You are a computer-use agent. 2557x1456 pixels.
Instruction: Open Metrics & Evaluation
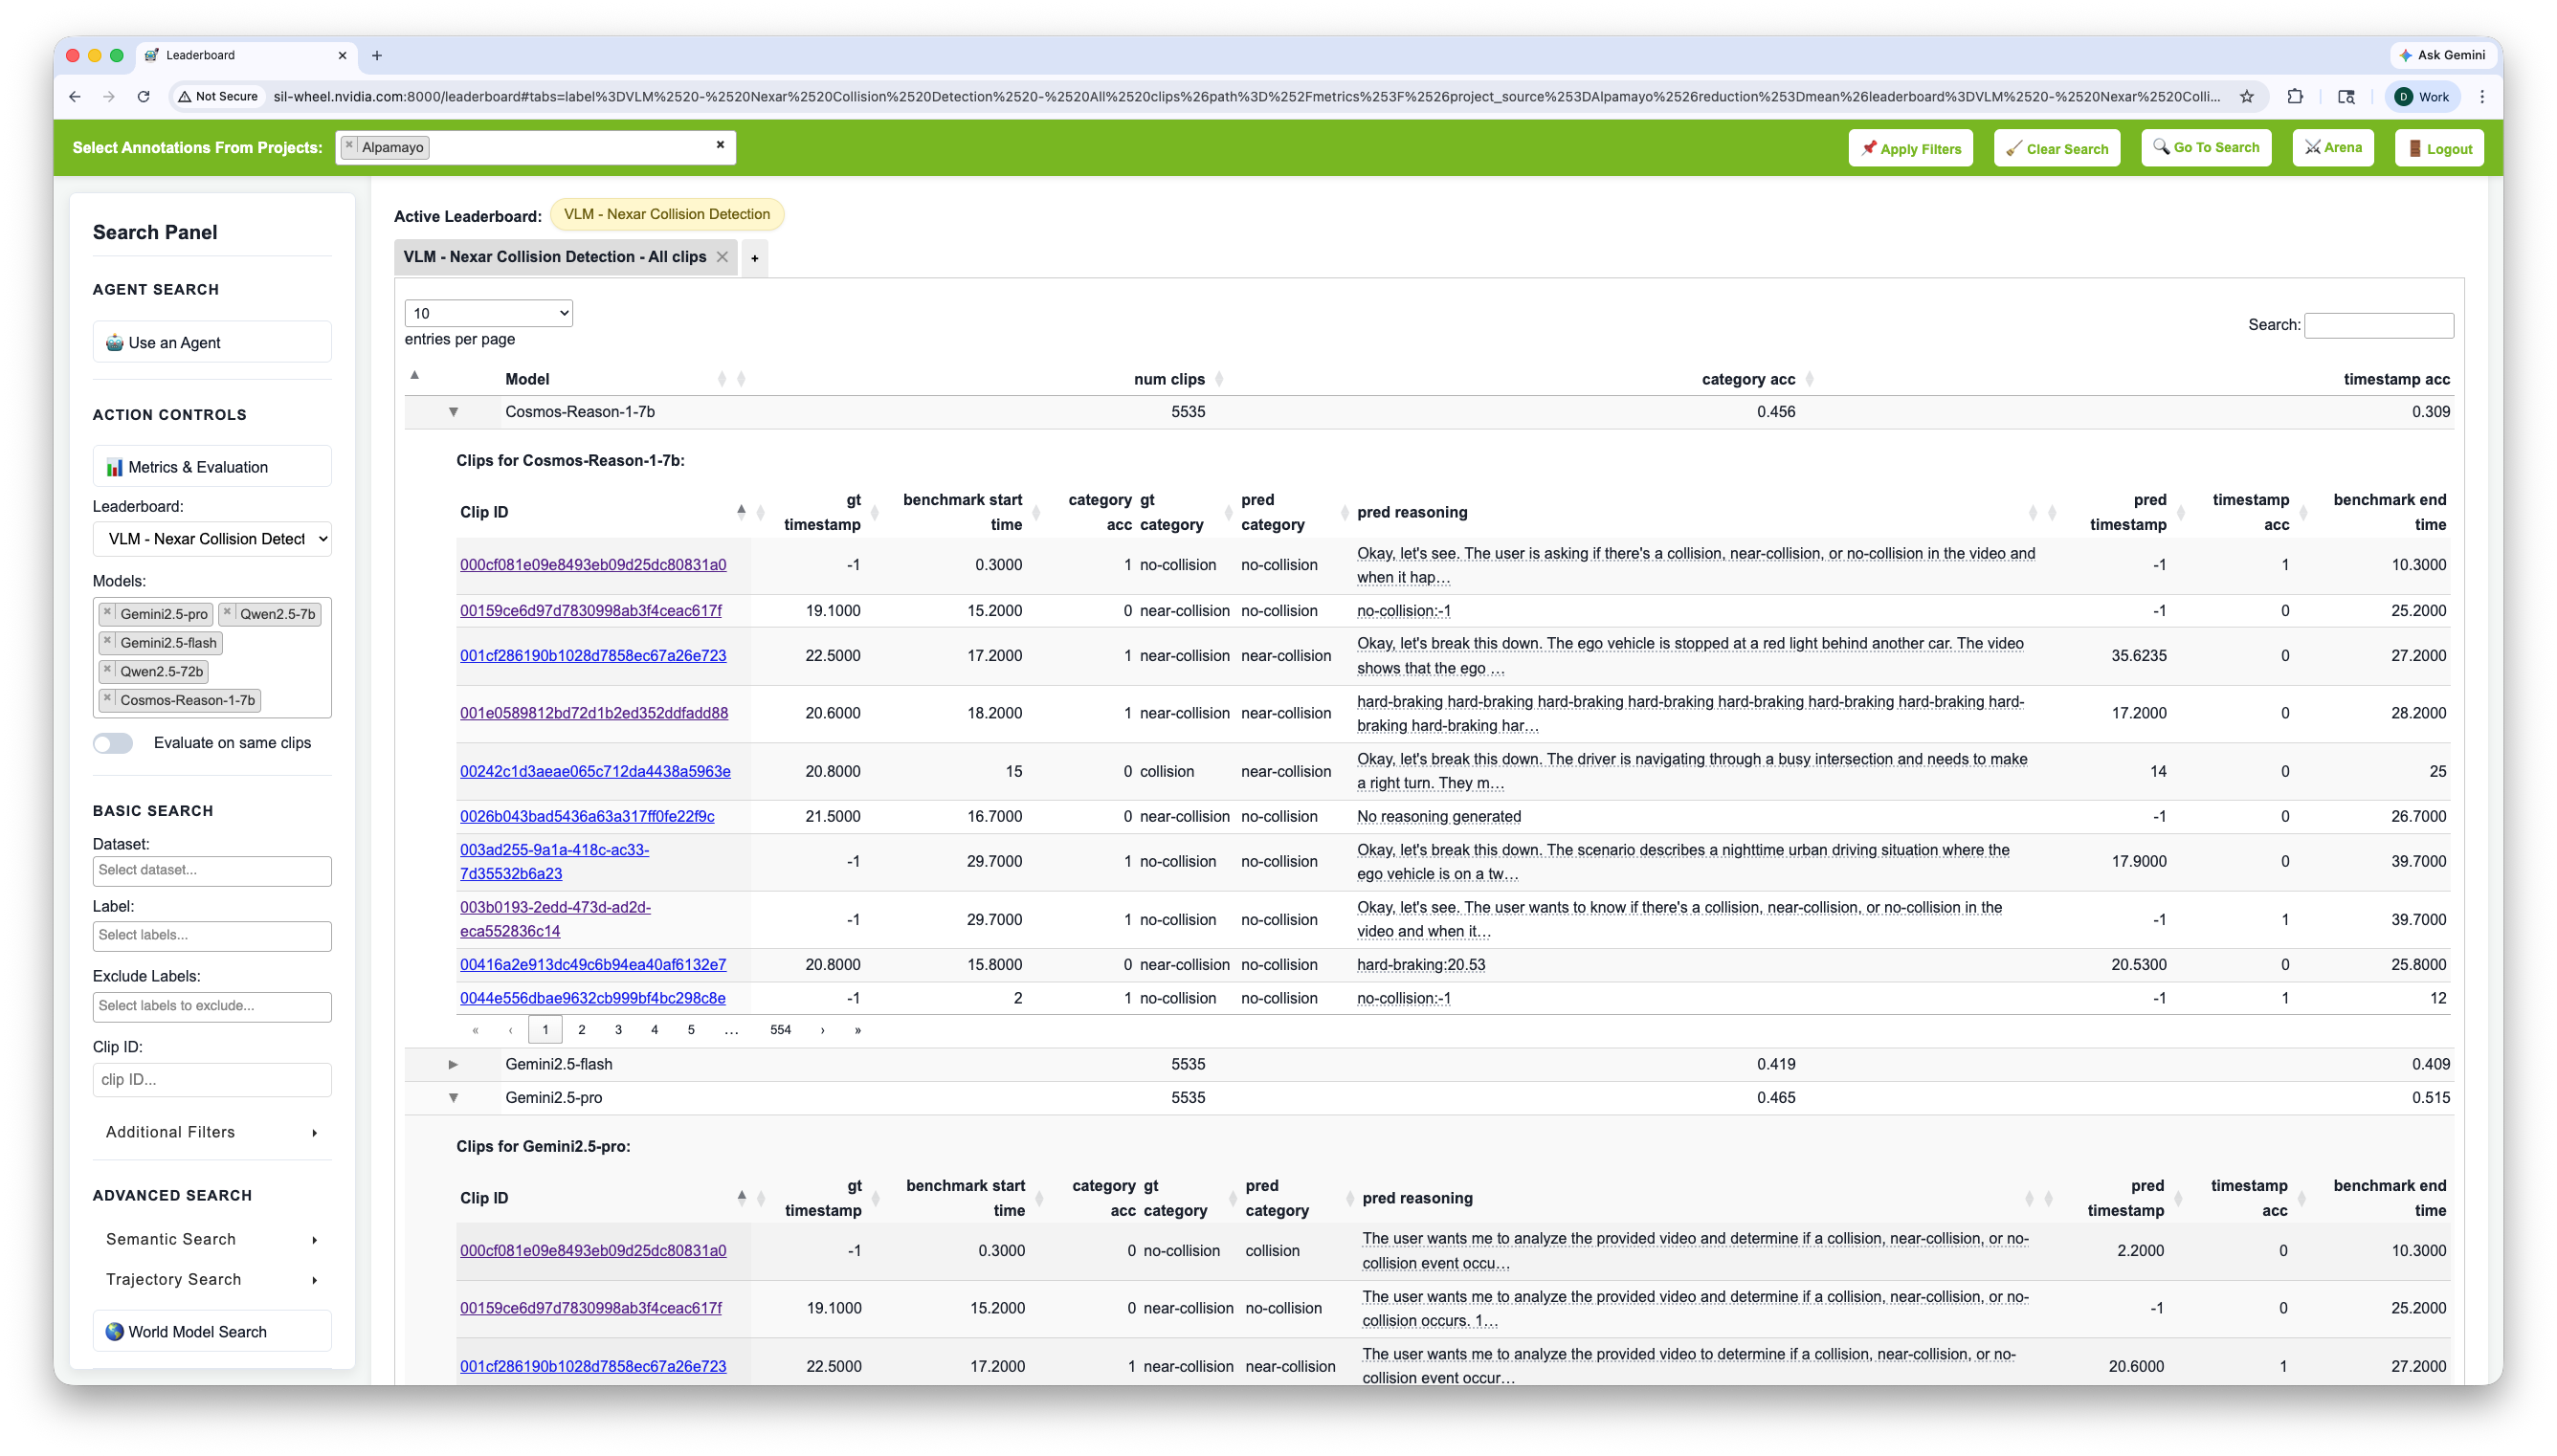click(x=212, y=467)
